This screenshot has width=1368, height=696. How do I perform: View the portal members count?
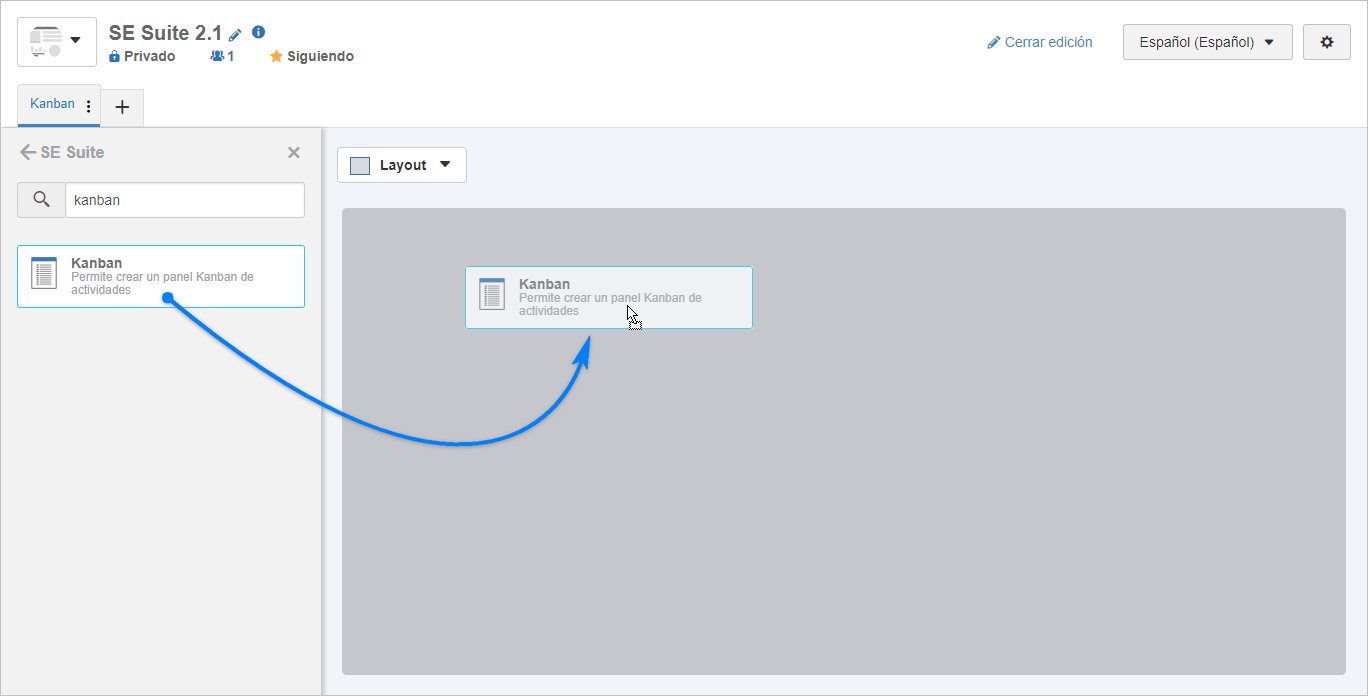(x=222, y=56)
